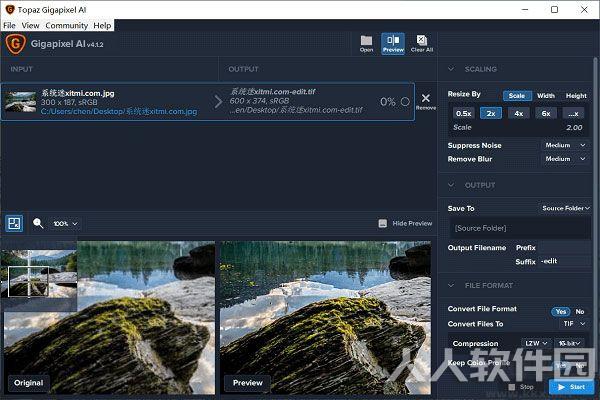Open the File menu
Viewport: 600px width, 400px height.
tap(9, 25)
